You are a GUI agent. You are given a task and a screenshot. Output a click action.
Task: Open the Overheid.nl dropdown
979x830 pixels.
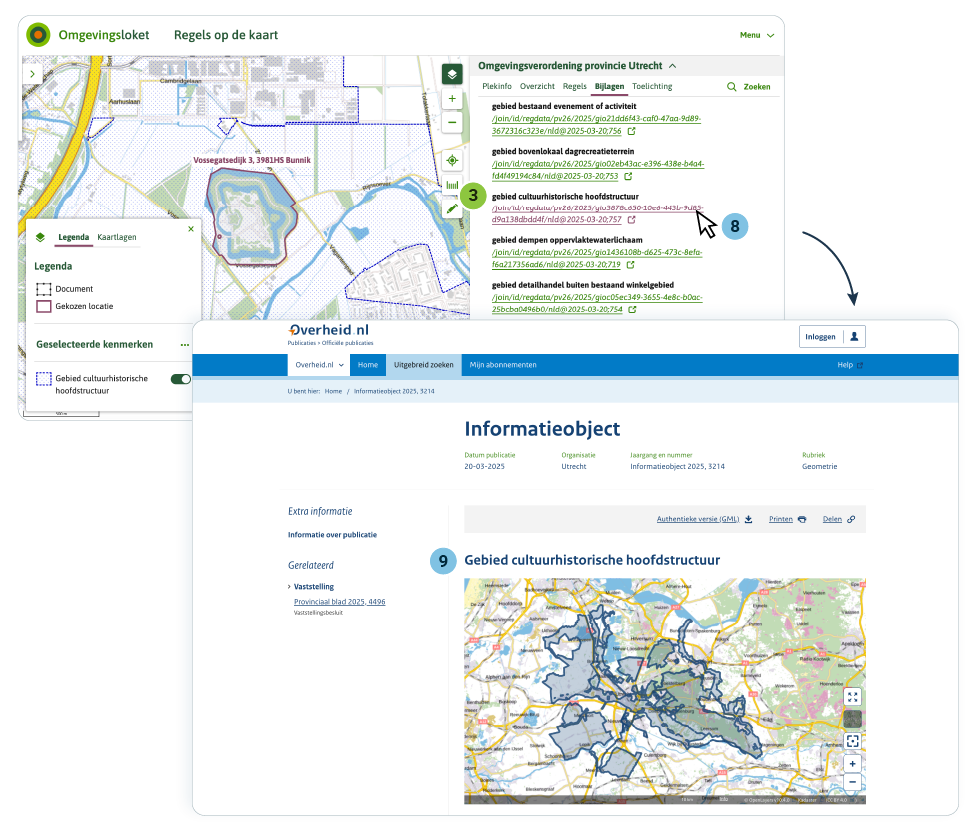pos(319,365)
